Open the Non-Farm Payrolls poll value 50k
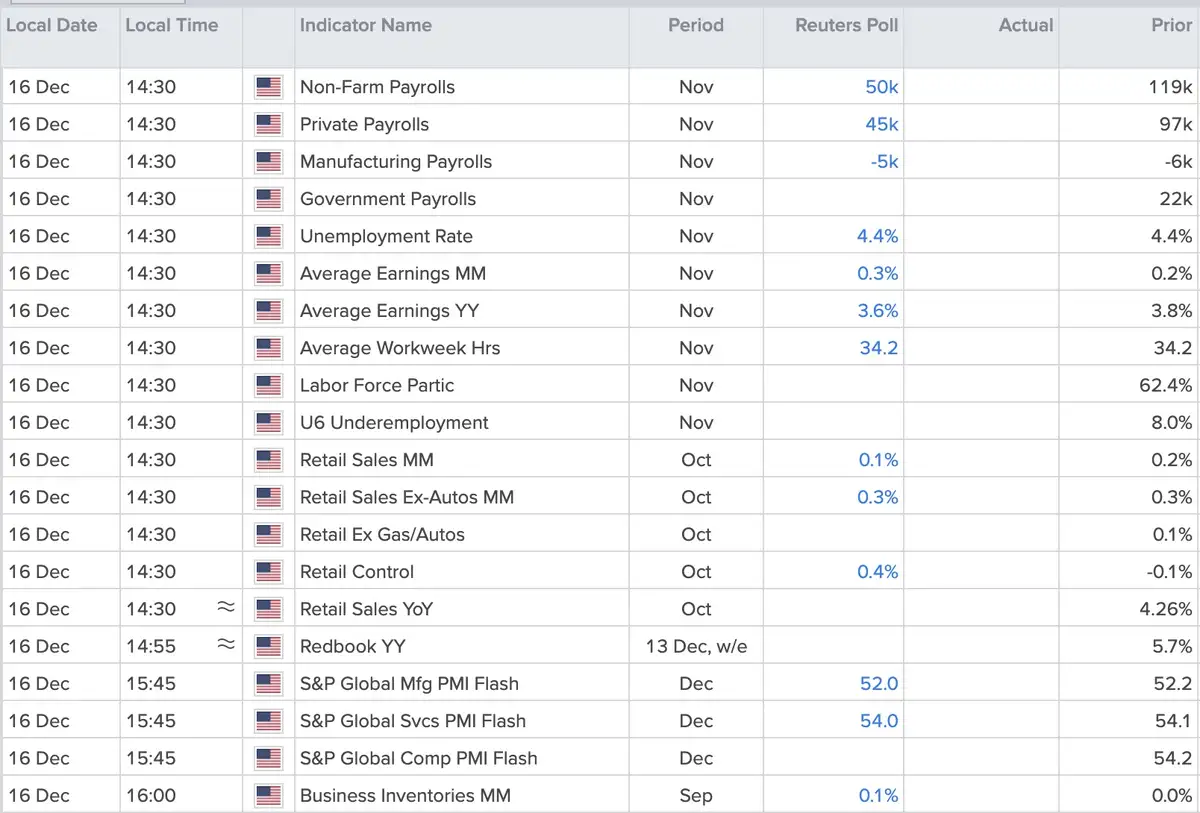Screen dimensions: 1200x813 coord(882,87)
